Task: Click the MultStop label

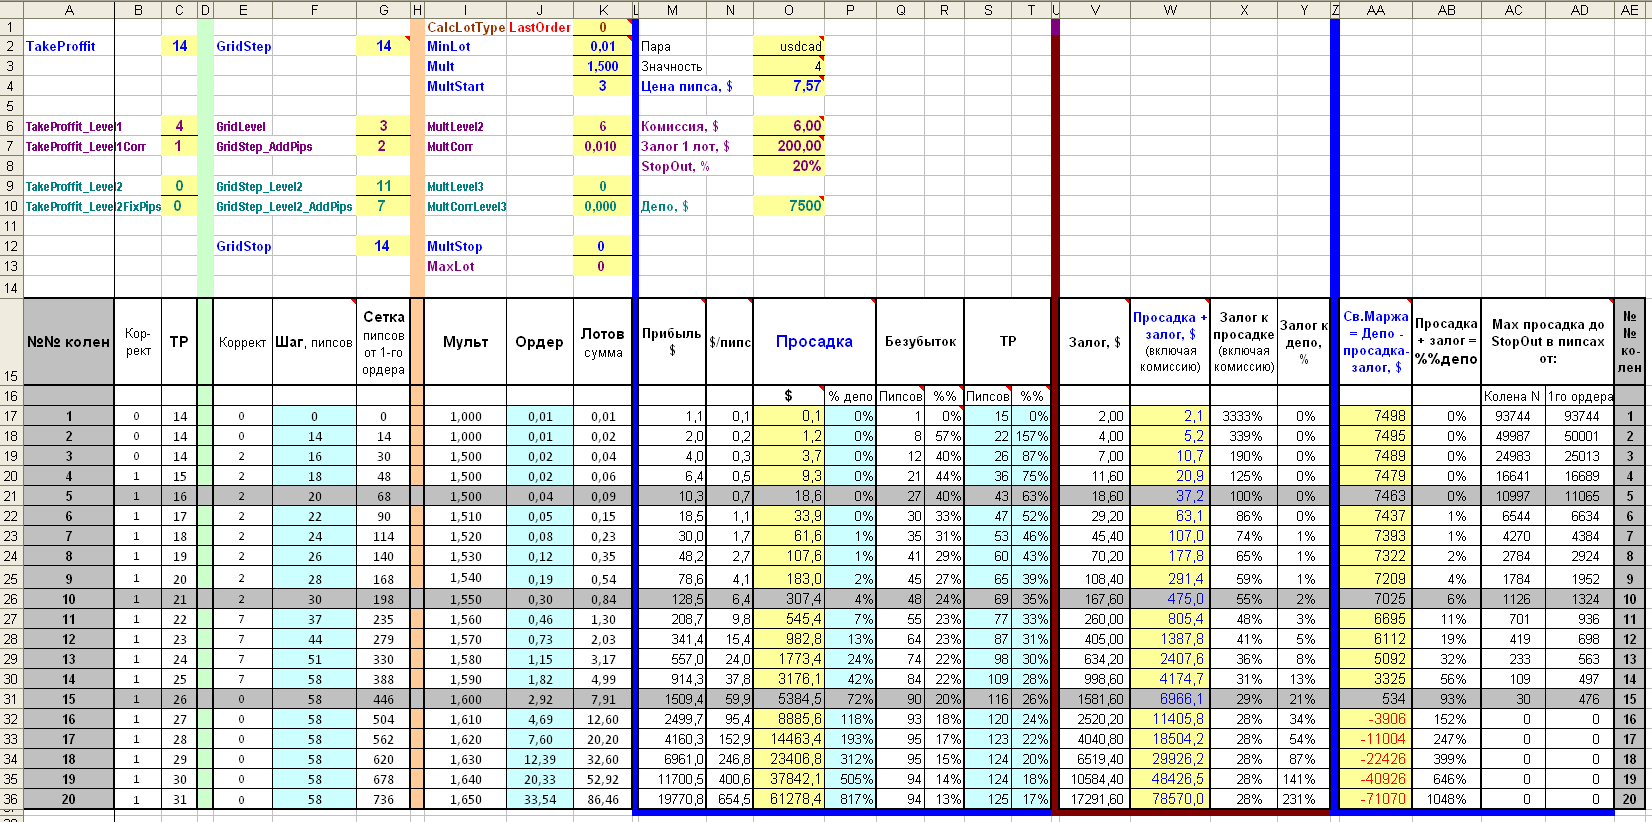Action: 455,246
